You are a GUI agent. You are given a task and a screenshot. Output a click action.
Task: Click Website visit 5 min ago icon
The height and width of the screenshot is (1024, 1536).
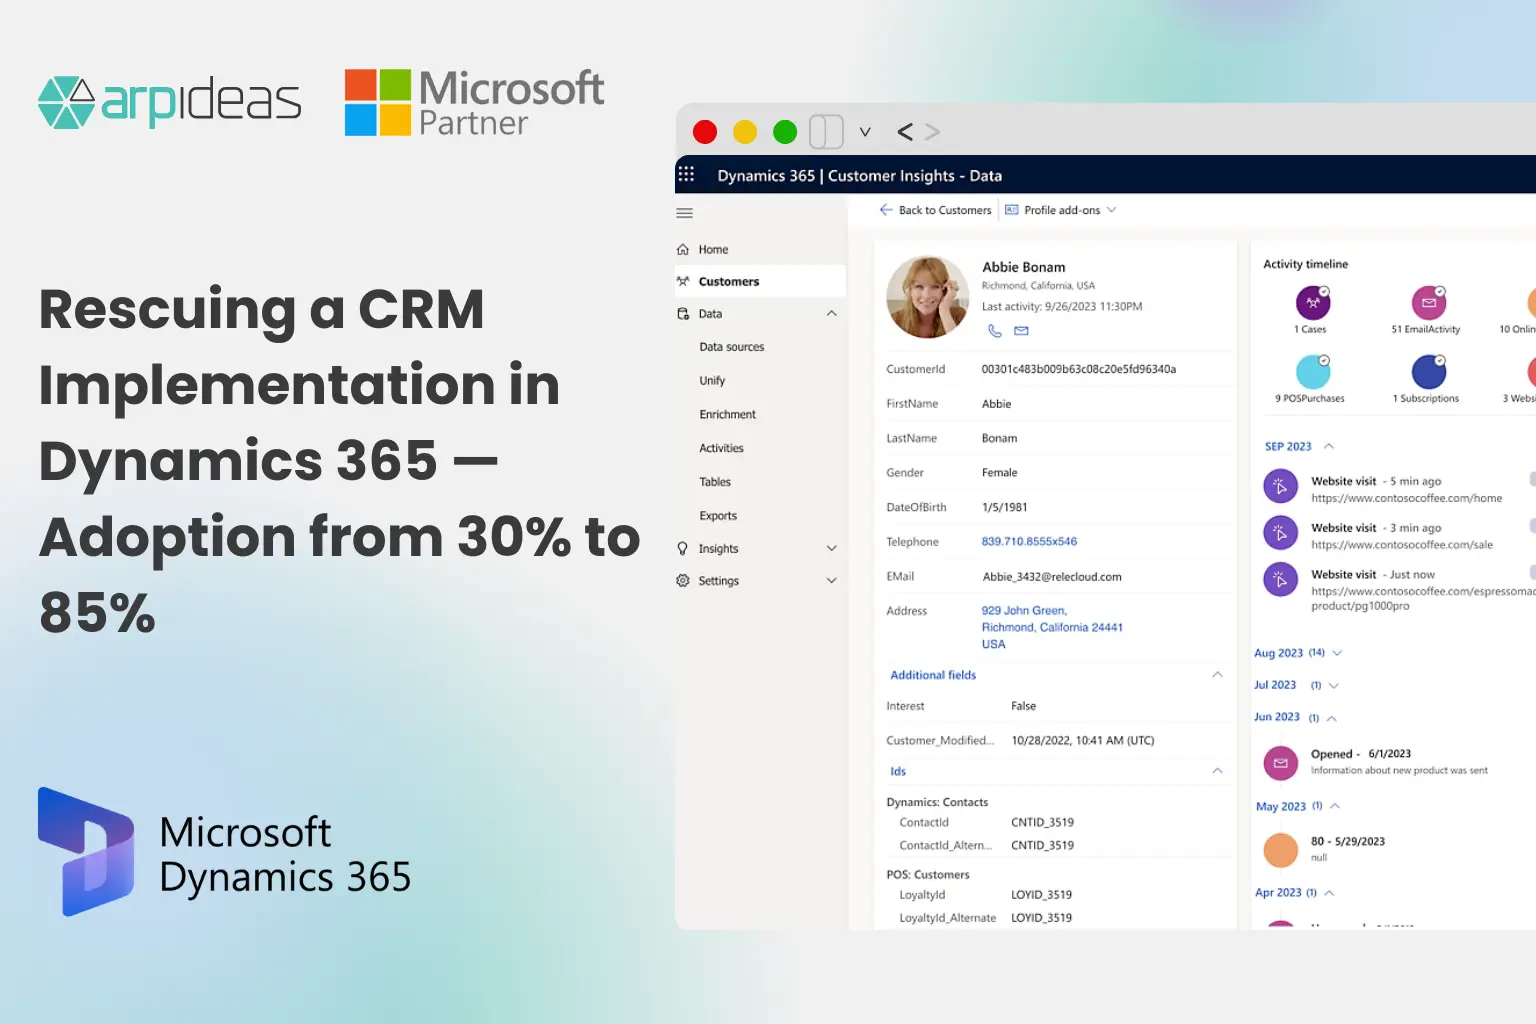pyautogui.click(x=1280, y=487)
